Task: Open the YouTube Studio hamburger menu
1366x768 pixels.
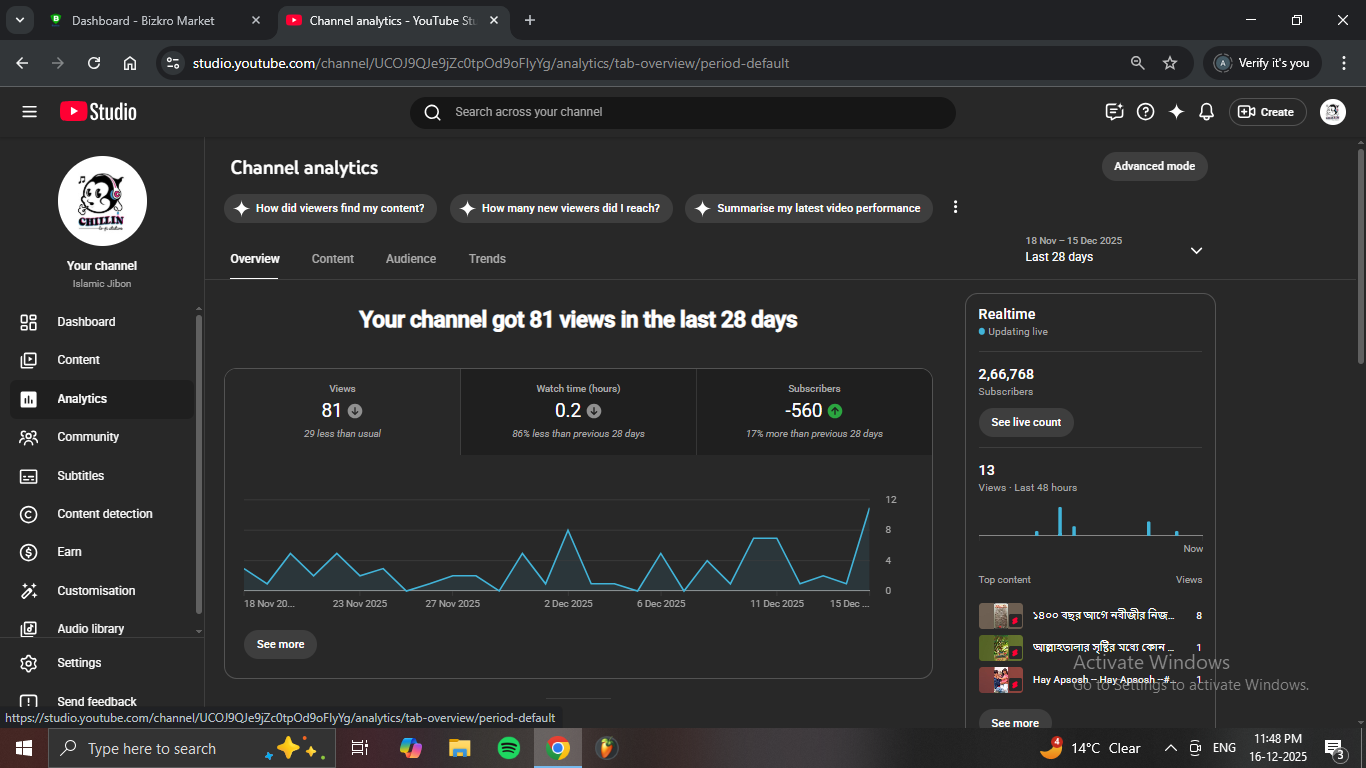Action: tap(29, 112)
